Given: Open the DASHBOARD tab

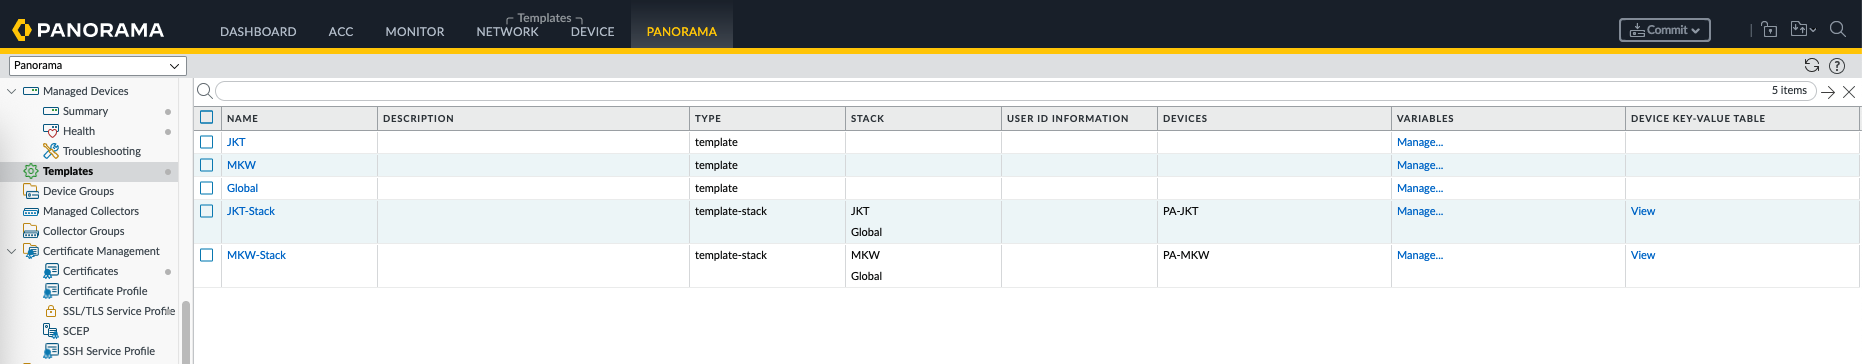Looking at the screenshot, I should [x=258, y=32].
